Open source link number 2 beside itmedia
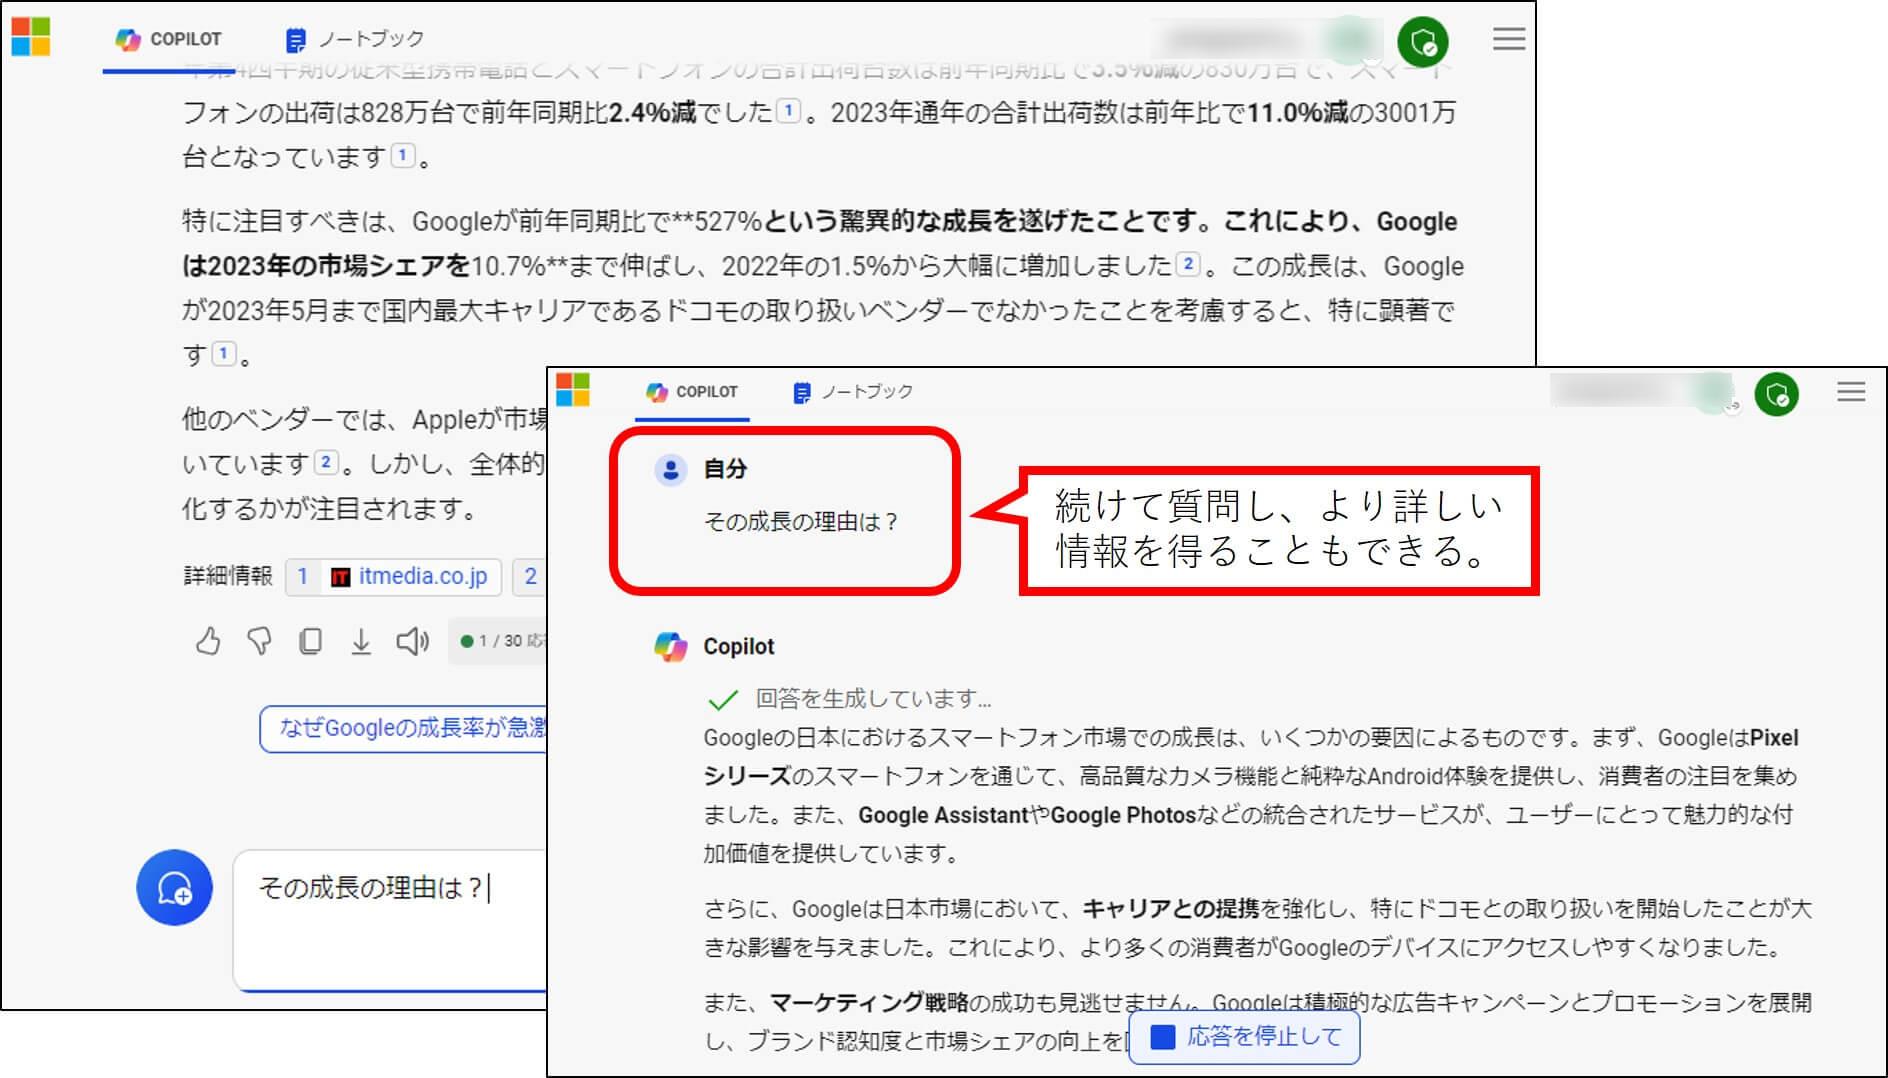The image size is (1888, 1078). [x=530, y=576]
